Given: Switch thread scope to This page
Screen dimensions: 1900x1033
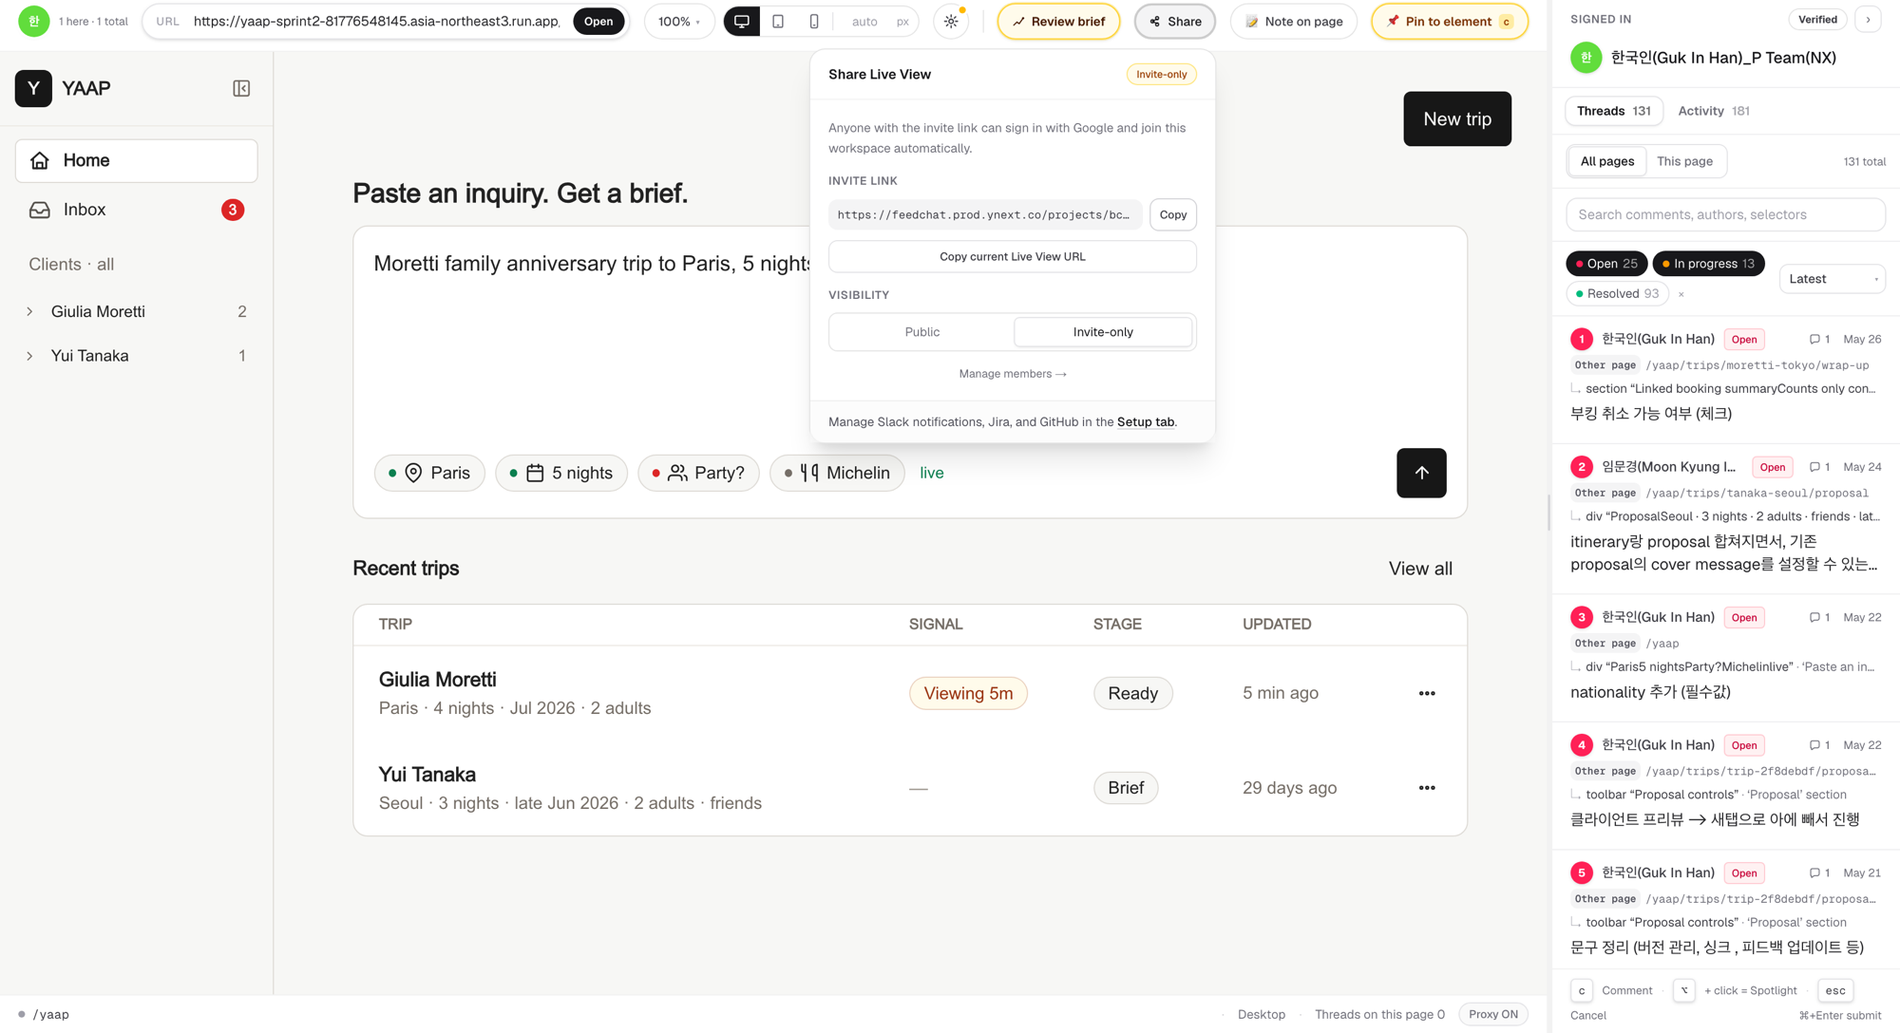Looking at the screenshot, I should (x=1685, y=161).
